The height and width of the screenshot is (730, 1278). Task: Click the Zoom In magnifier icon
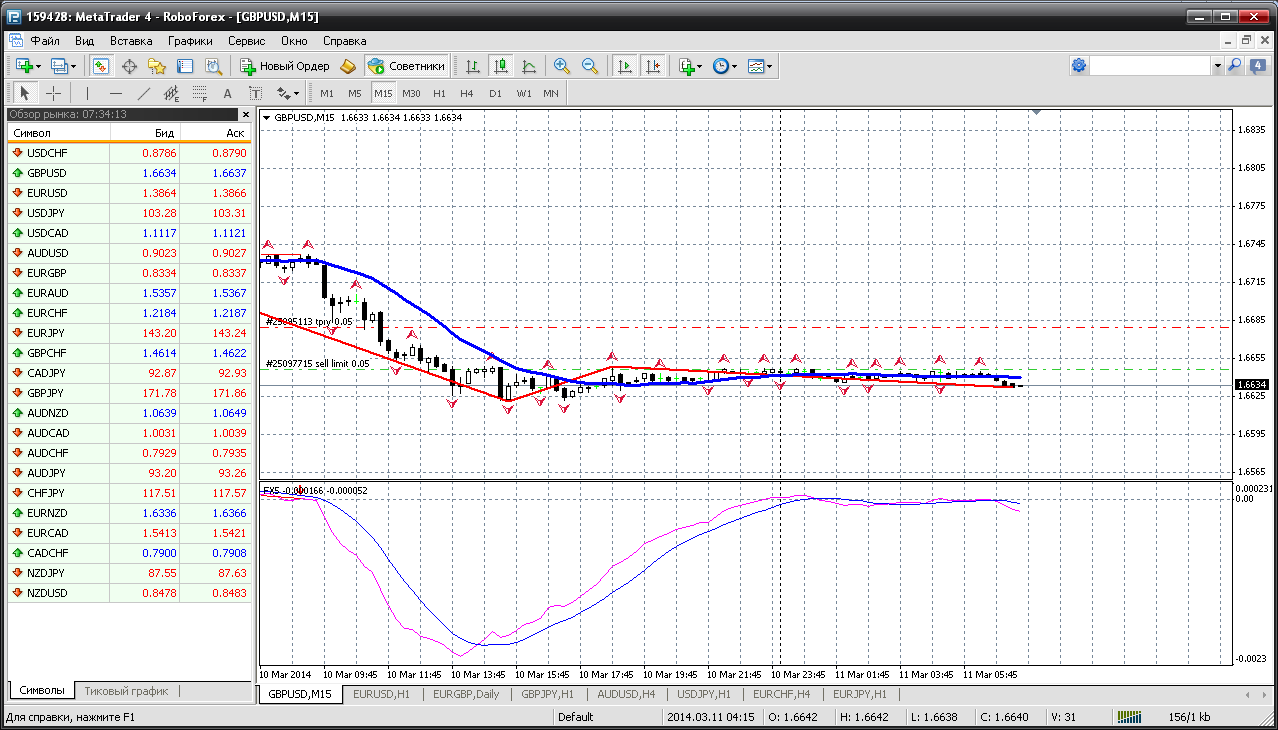(x=562, y=66)
